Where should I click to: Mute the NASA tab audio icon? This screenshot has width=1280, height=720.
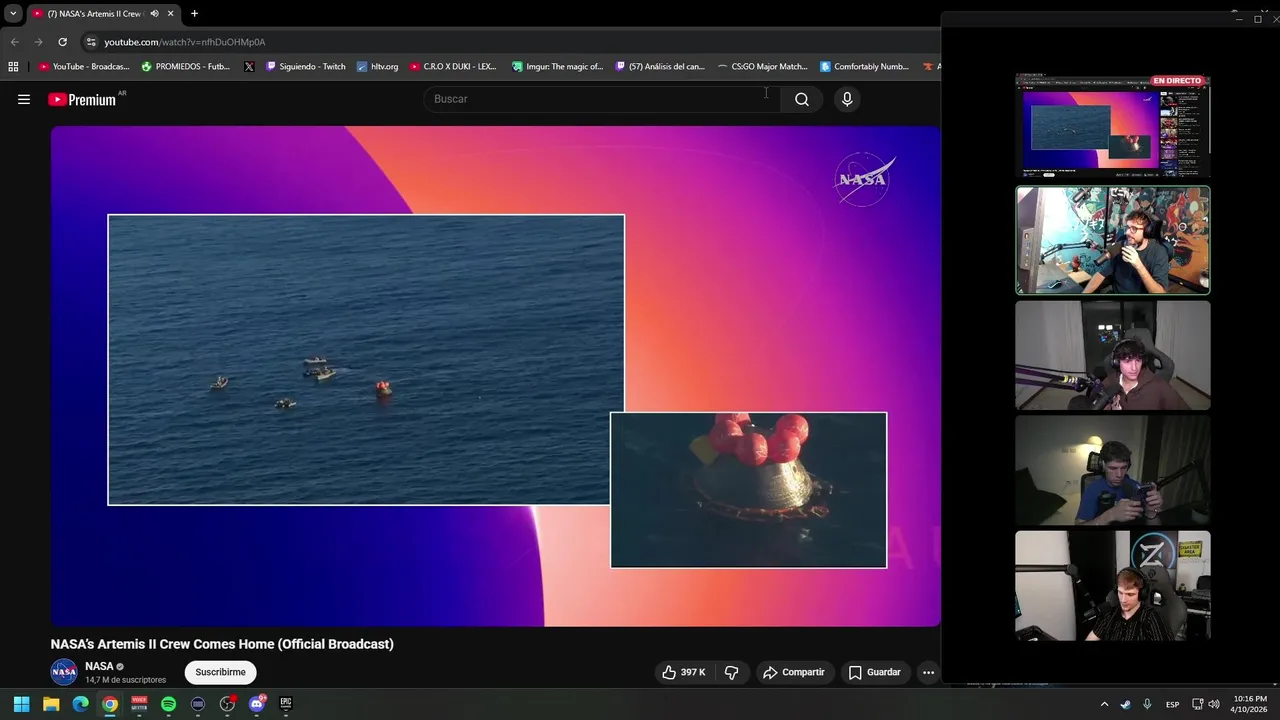(154, 14)
